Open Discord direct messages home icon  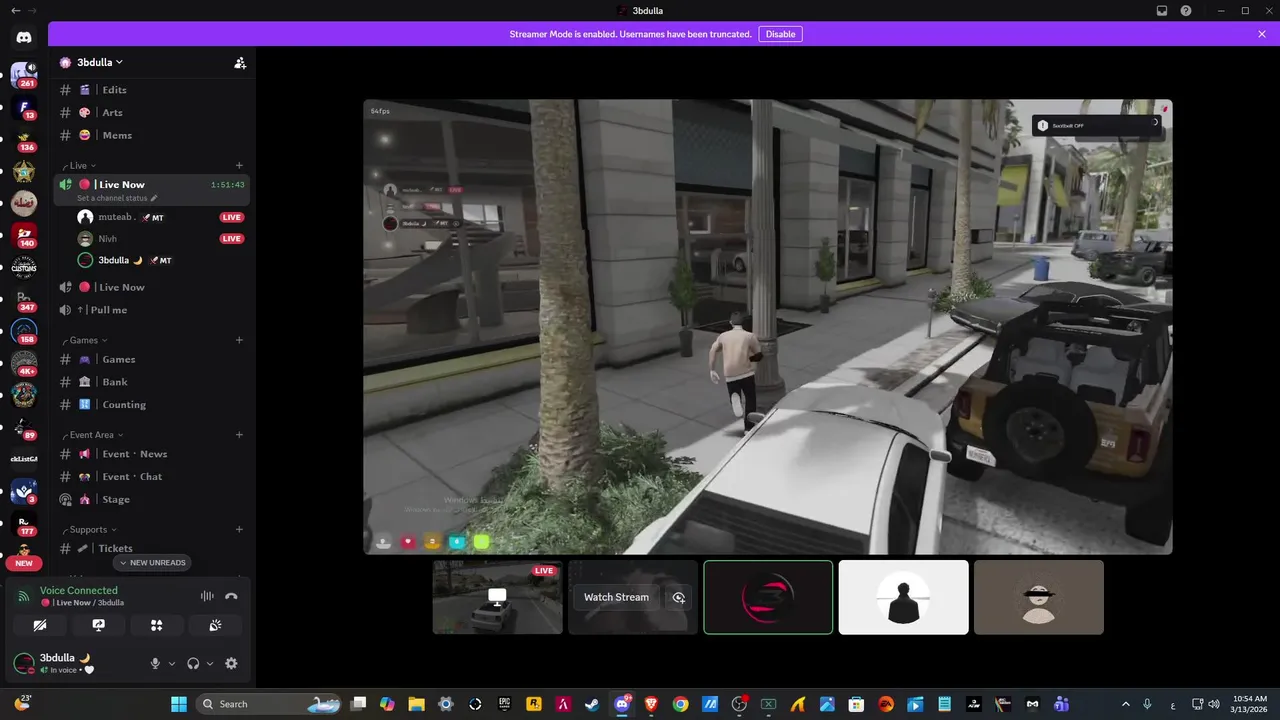coord(24,37)
